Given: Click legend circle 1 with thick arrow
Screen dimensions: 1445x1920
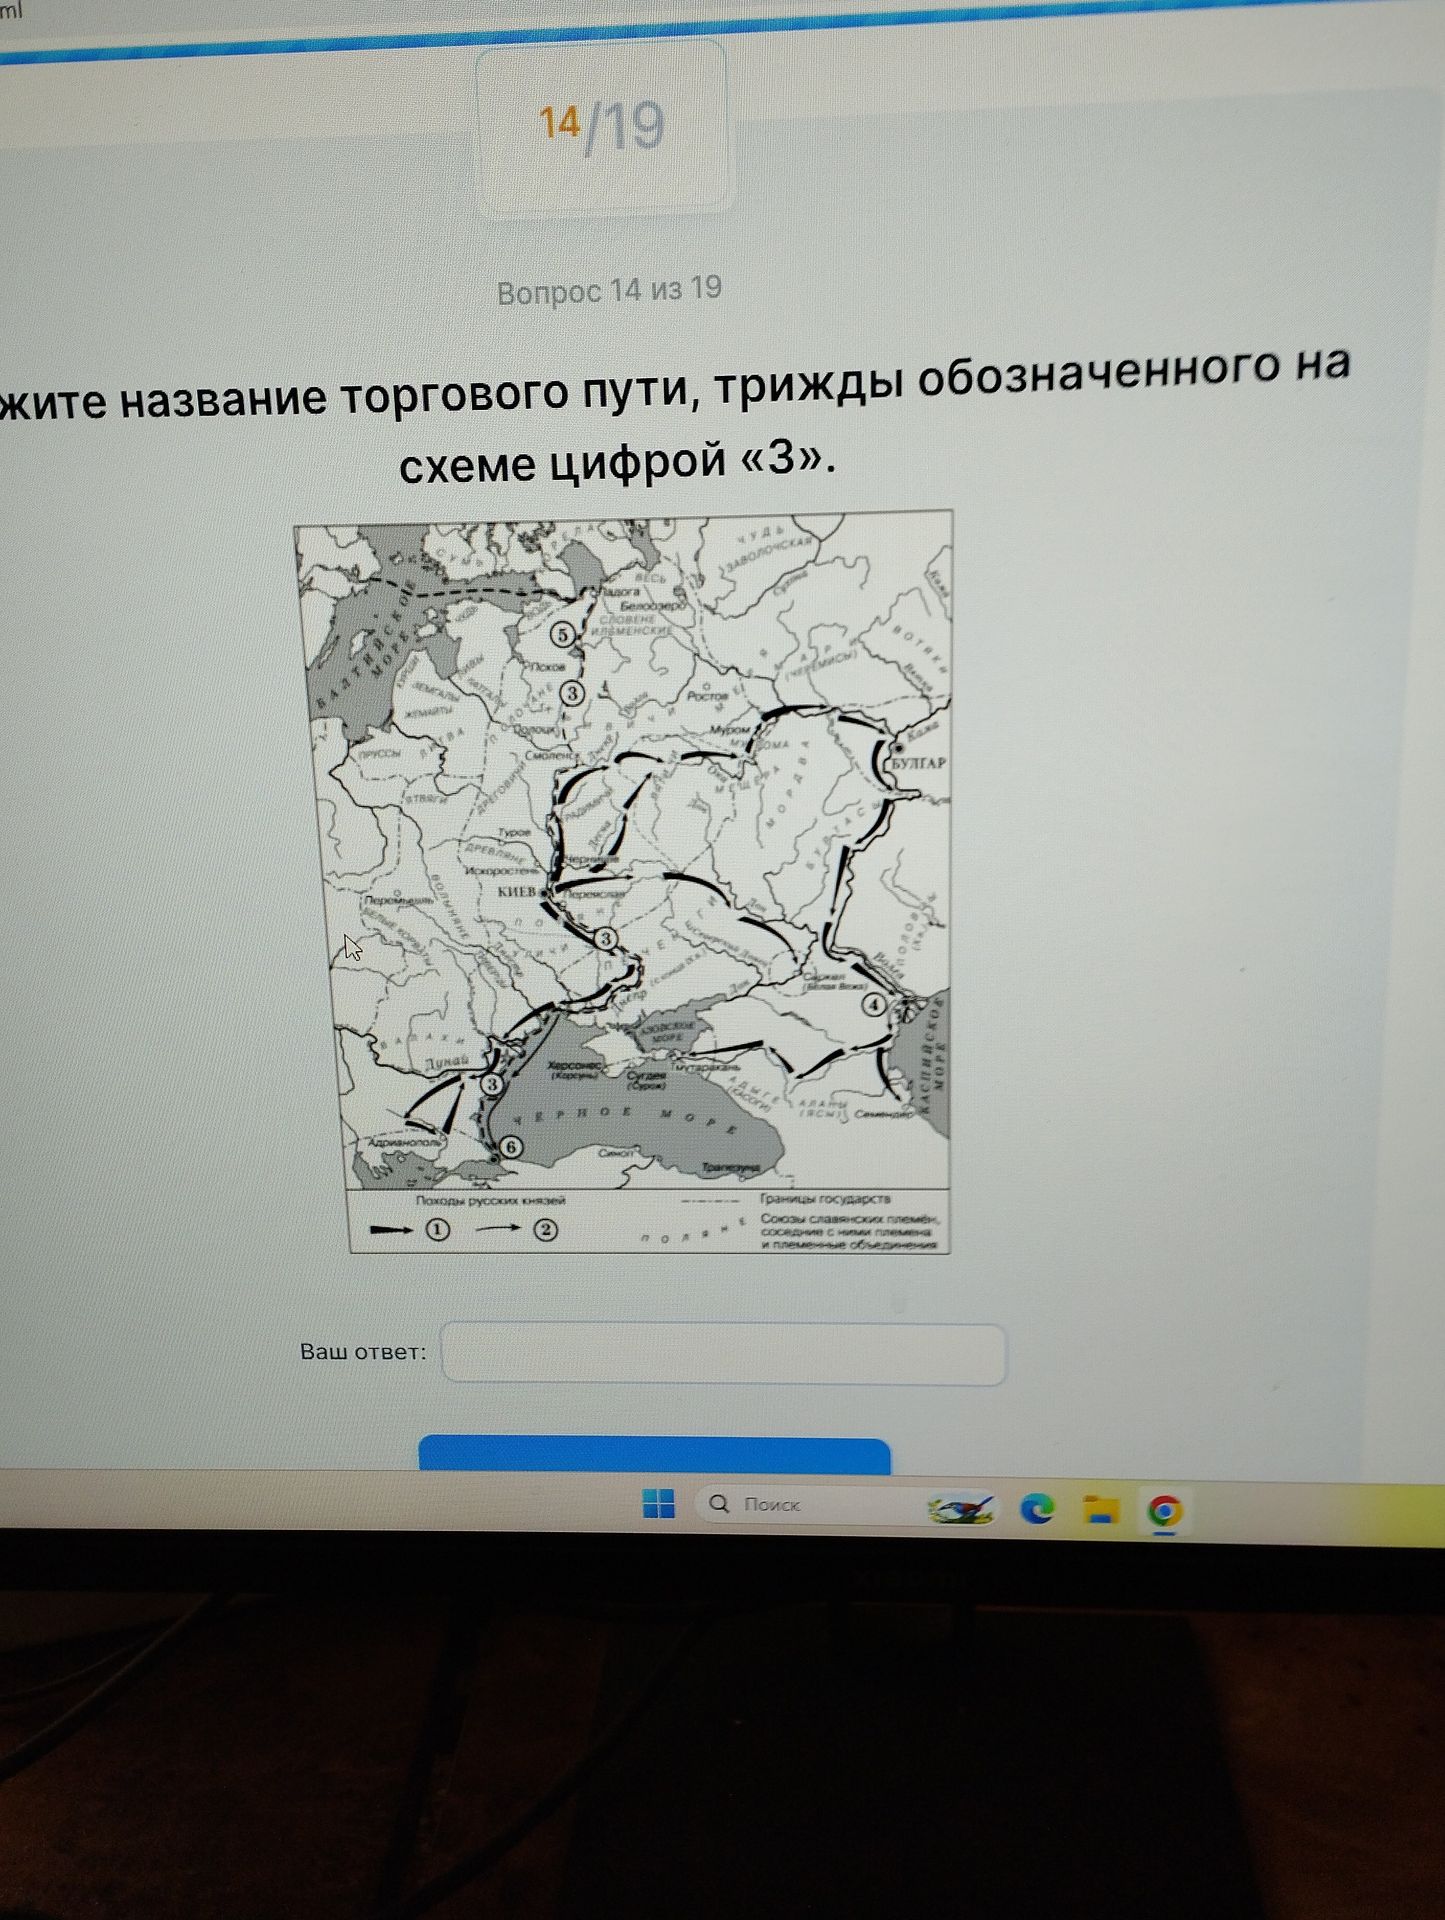Looking at the screenshot, I should click(438, 1229).
